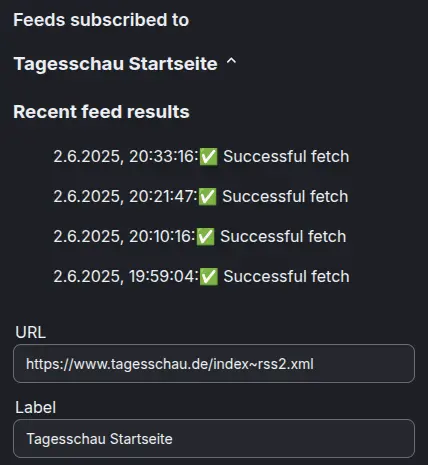
Task: Click the Tagesschau Startseite text in Label field
Action: pyautogui.click(x=99, y=439)
